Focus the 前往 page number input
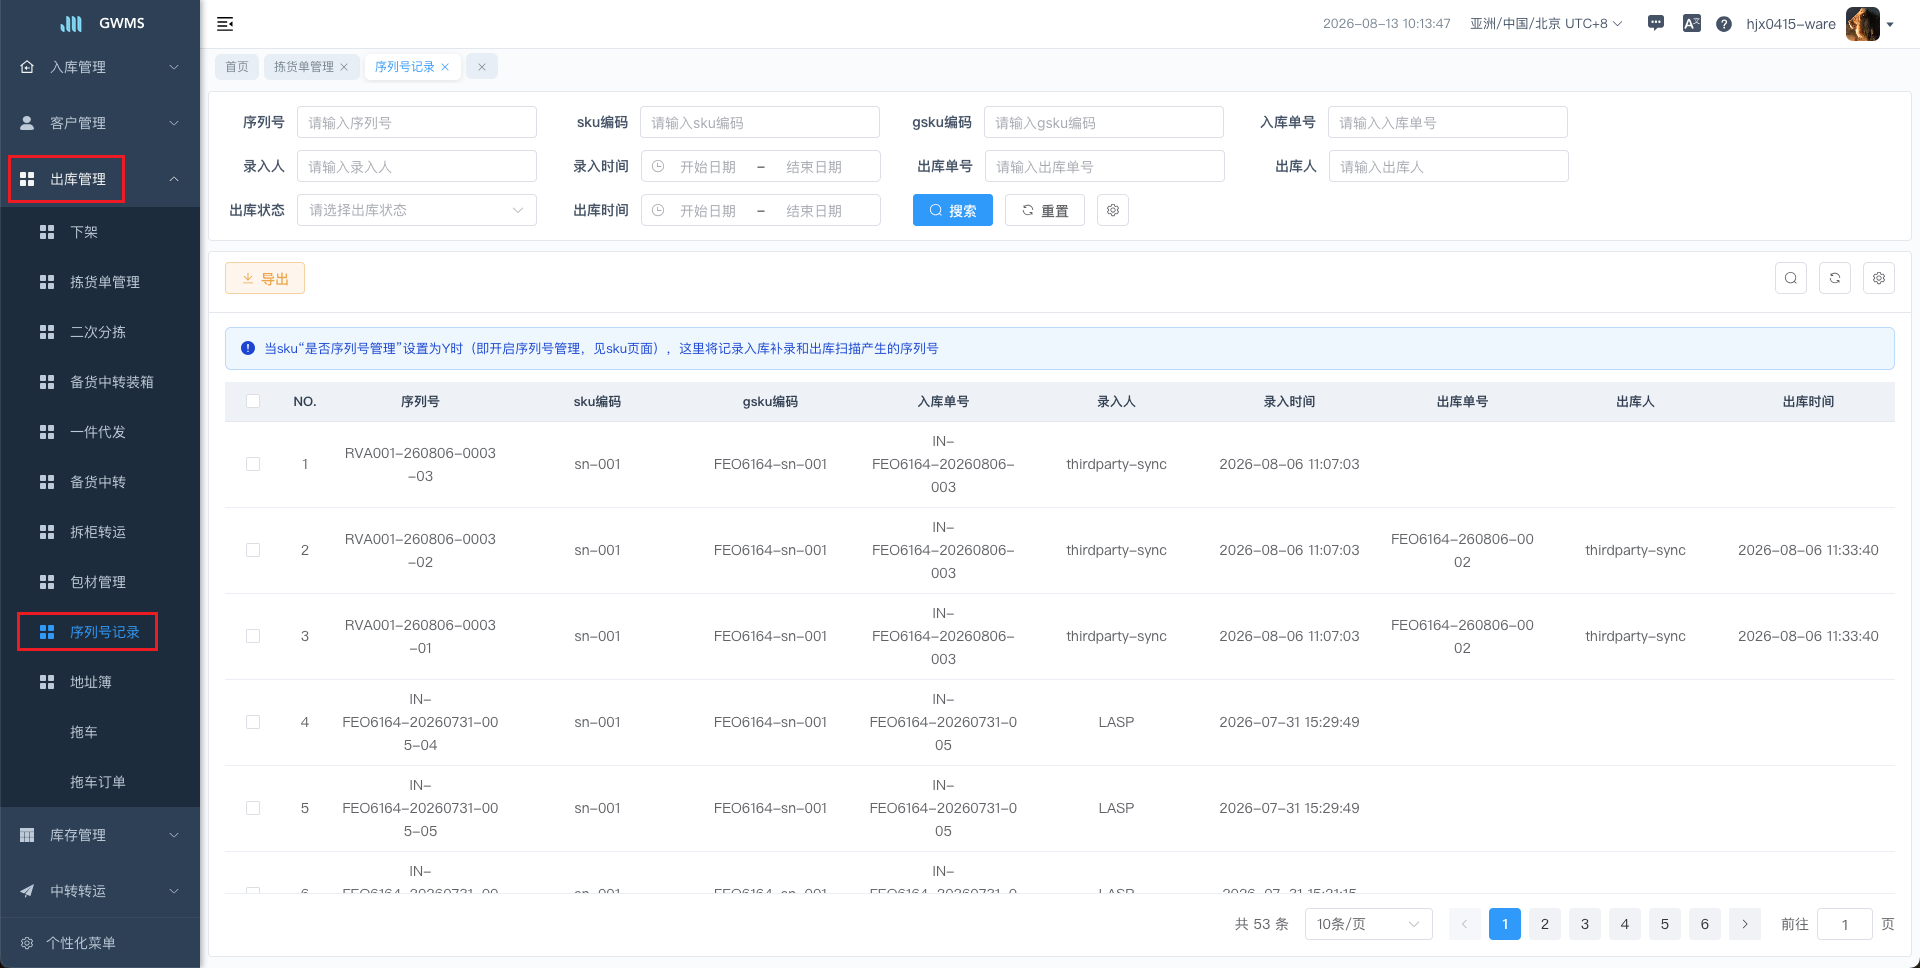Viewport: 1920px width, 968px height. tap(1845, 924)
